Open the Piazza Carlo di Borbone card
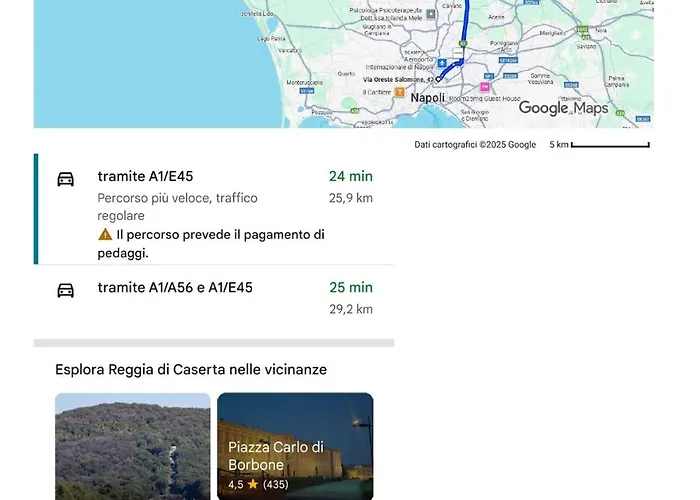The width and height of the screenshot is (700, 500). 295,446
